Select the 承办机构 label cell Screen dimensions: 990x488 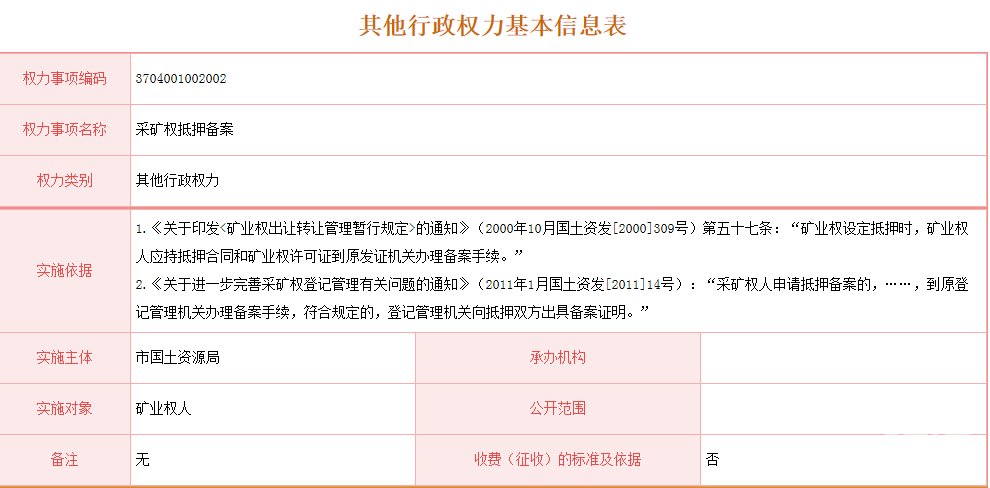557,357
